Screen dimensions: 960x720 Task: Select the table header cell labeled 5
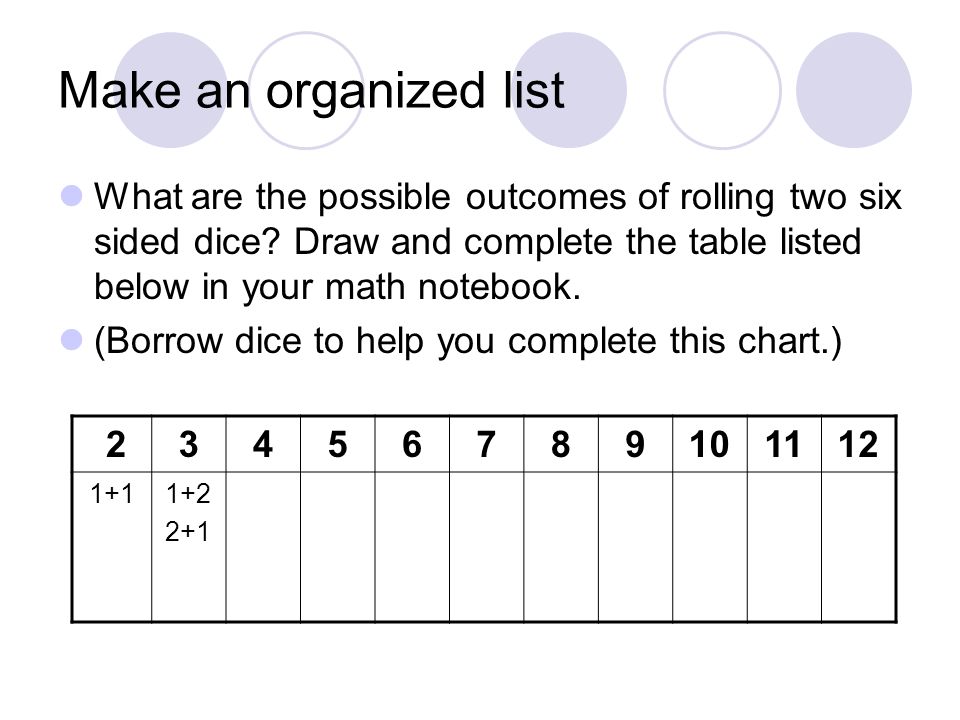[x=337, y=444]
